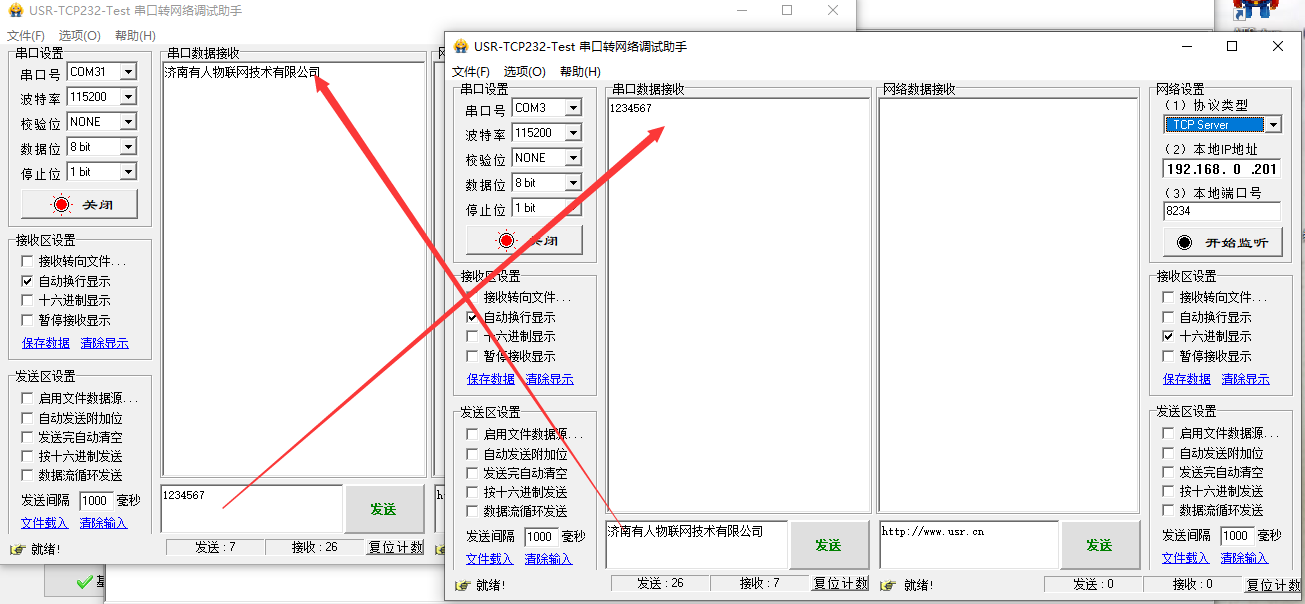1305x604 pixels.
Task: Open 选项(O) menu in back window
Action: pos(79,36)
